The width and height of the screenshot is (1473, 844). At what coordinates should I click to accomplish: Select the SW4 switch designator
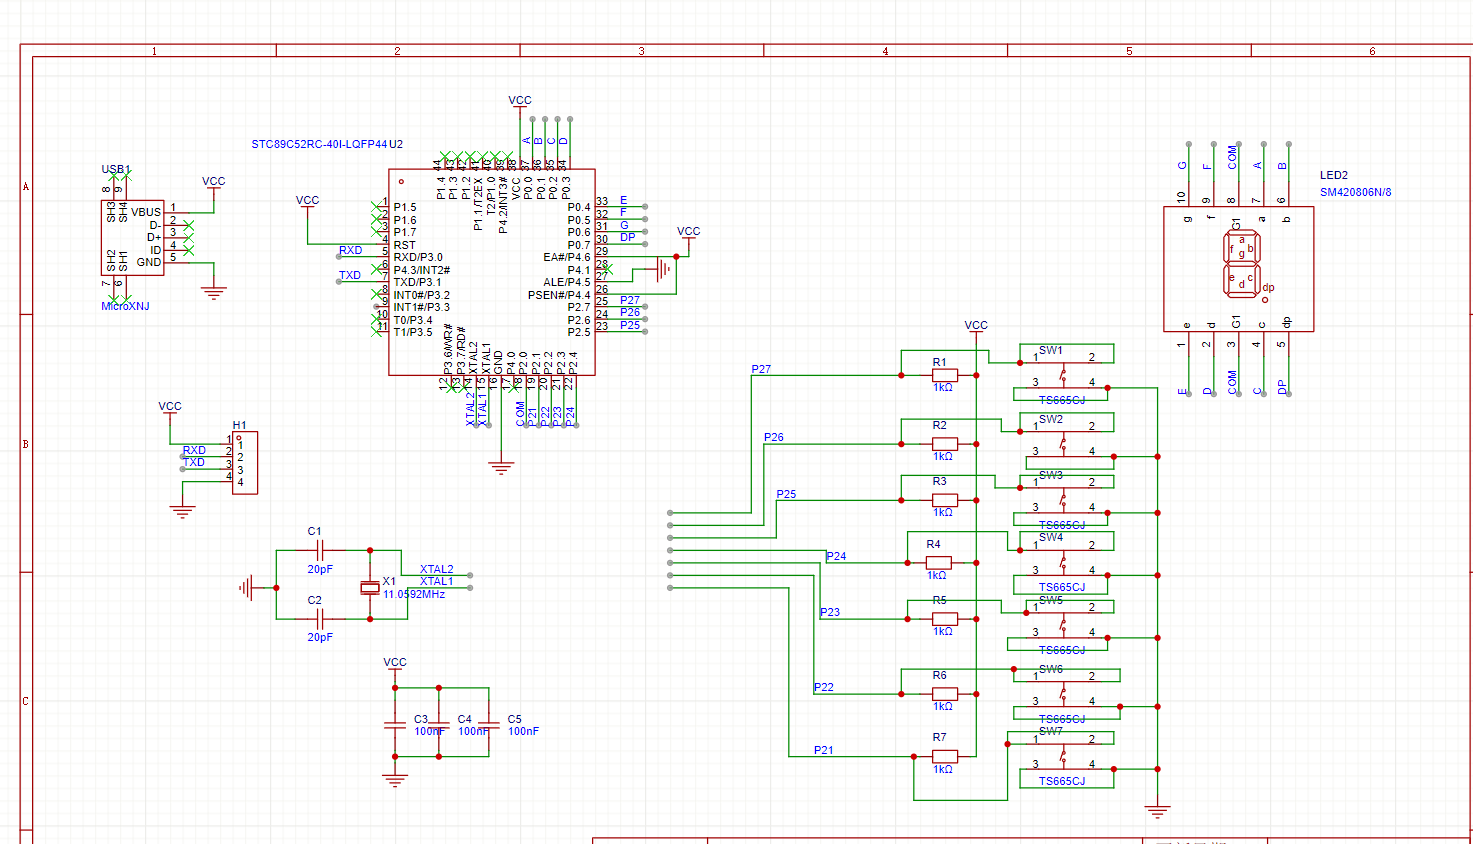coord(1051,537)
